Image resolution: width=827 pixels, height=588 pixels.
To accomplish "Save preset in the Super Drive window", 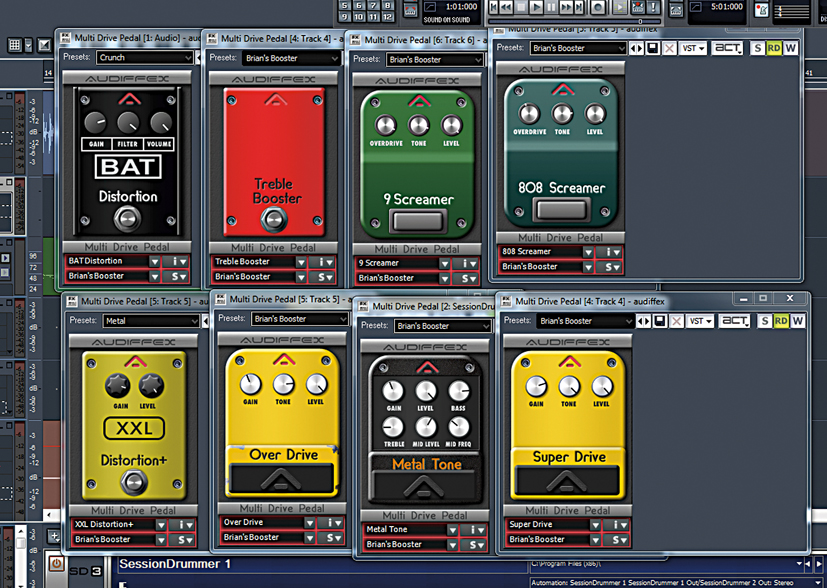I will pyautogui.click(x=660, y=321).
